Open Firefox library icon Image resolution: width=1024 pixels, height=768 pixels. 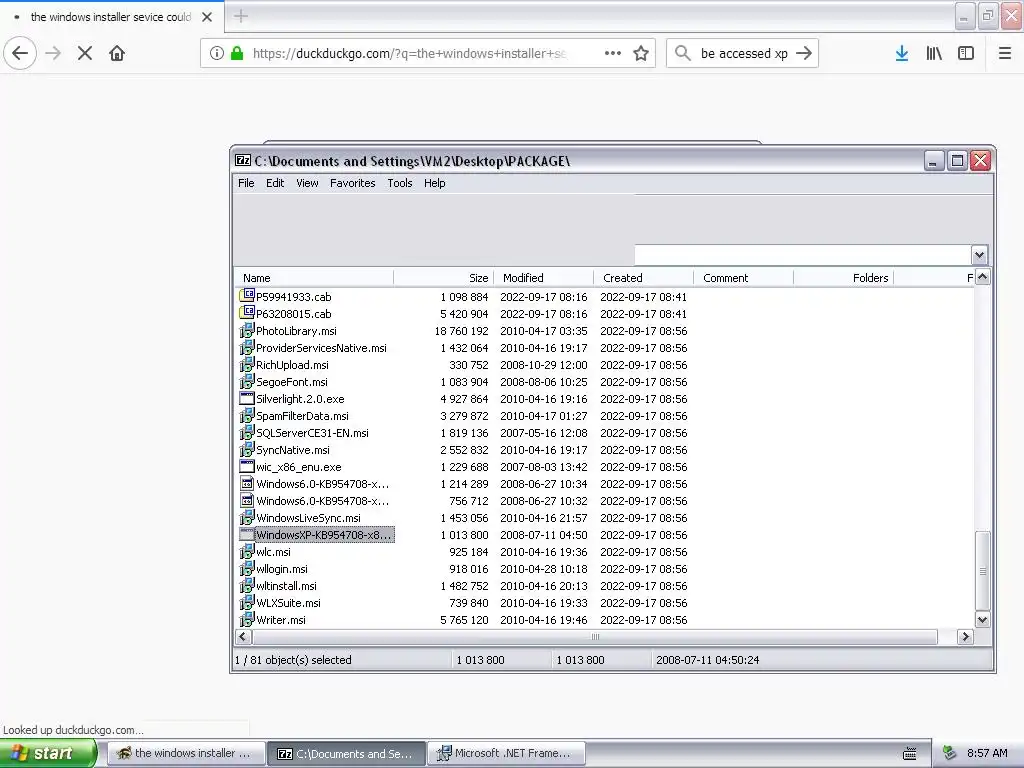pyautogui.click(x=934, y=53)
